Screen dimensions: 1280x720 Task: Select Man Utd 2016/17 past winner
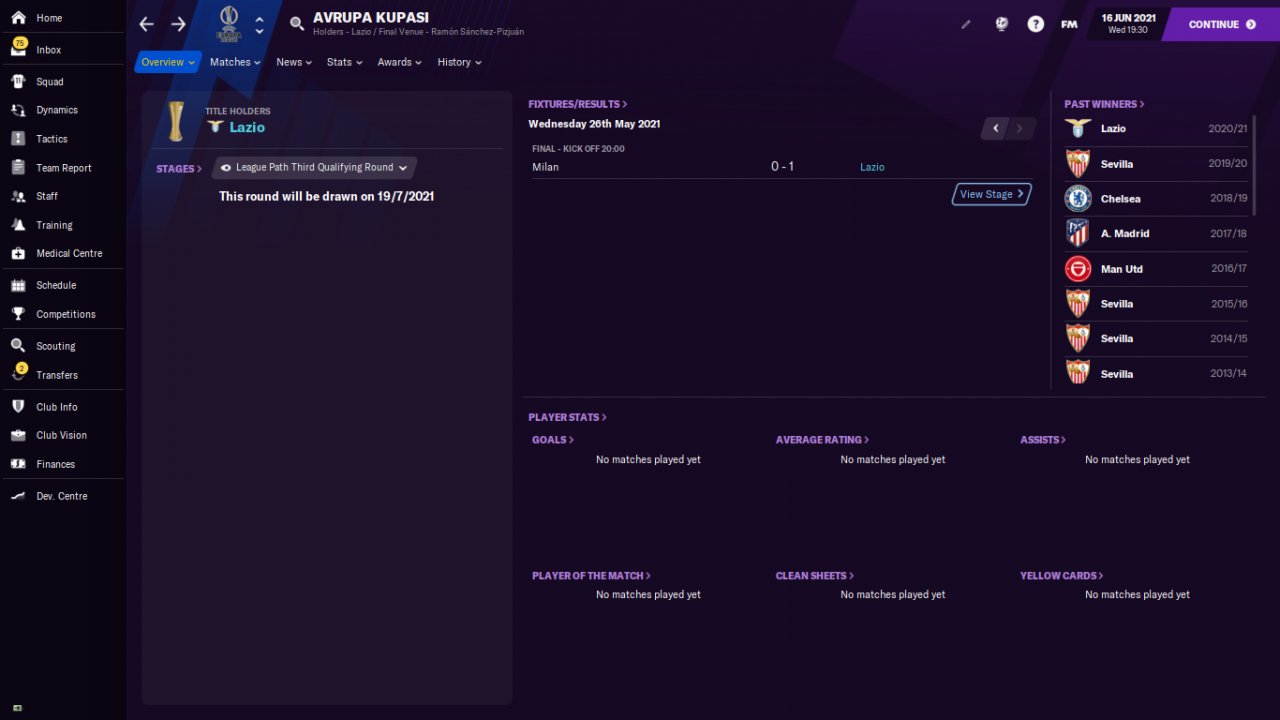click(1156, 269)
